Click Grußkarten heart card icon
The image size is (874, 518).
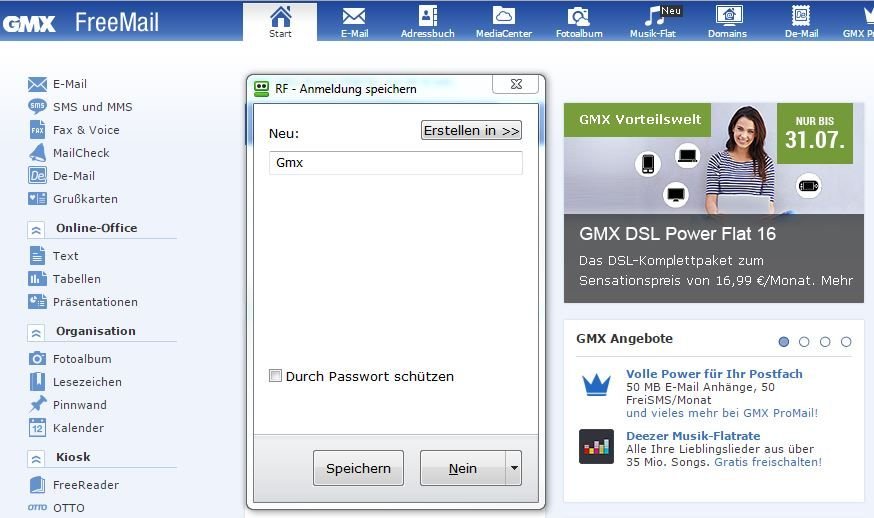(37, 199)
